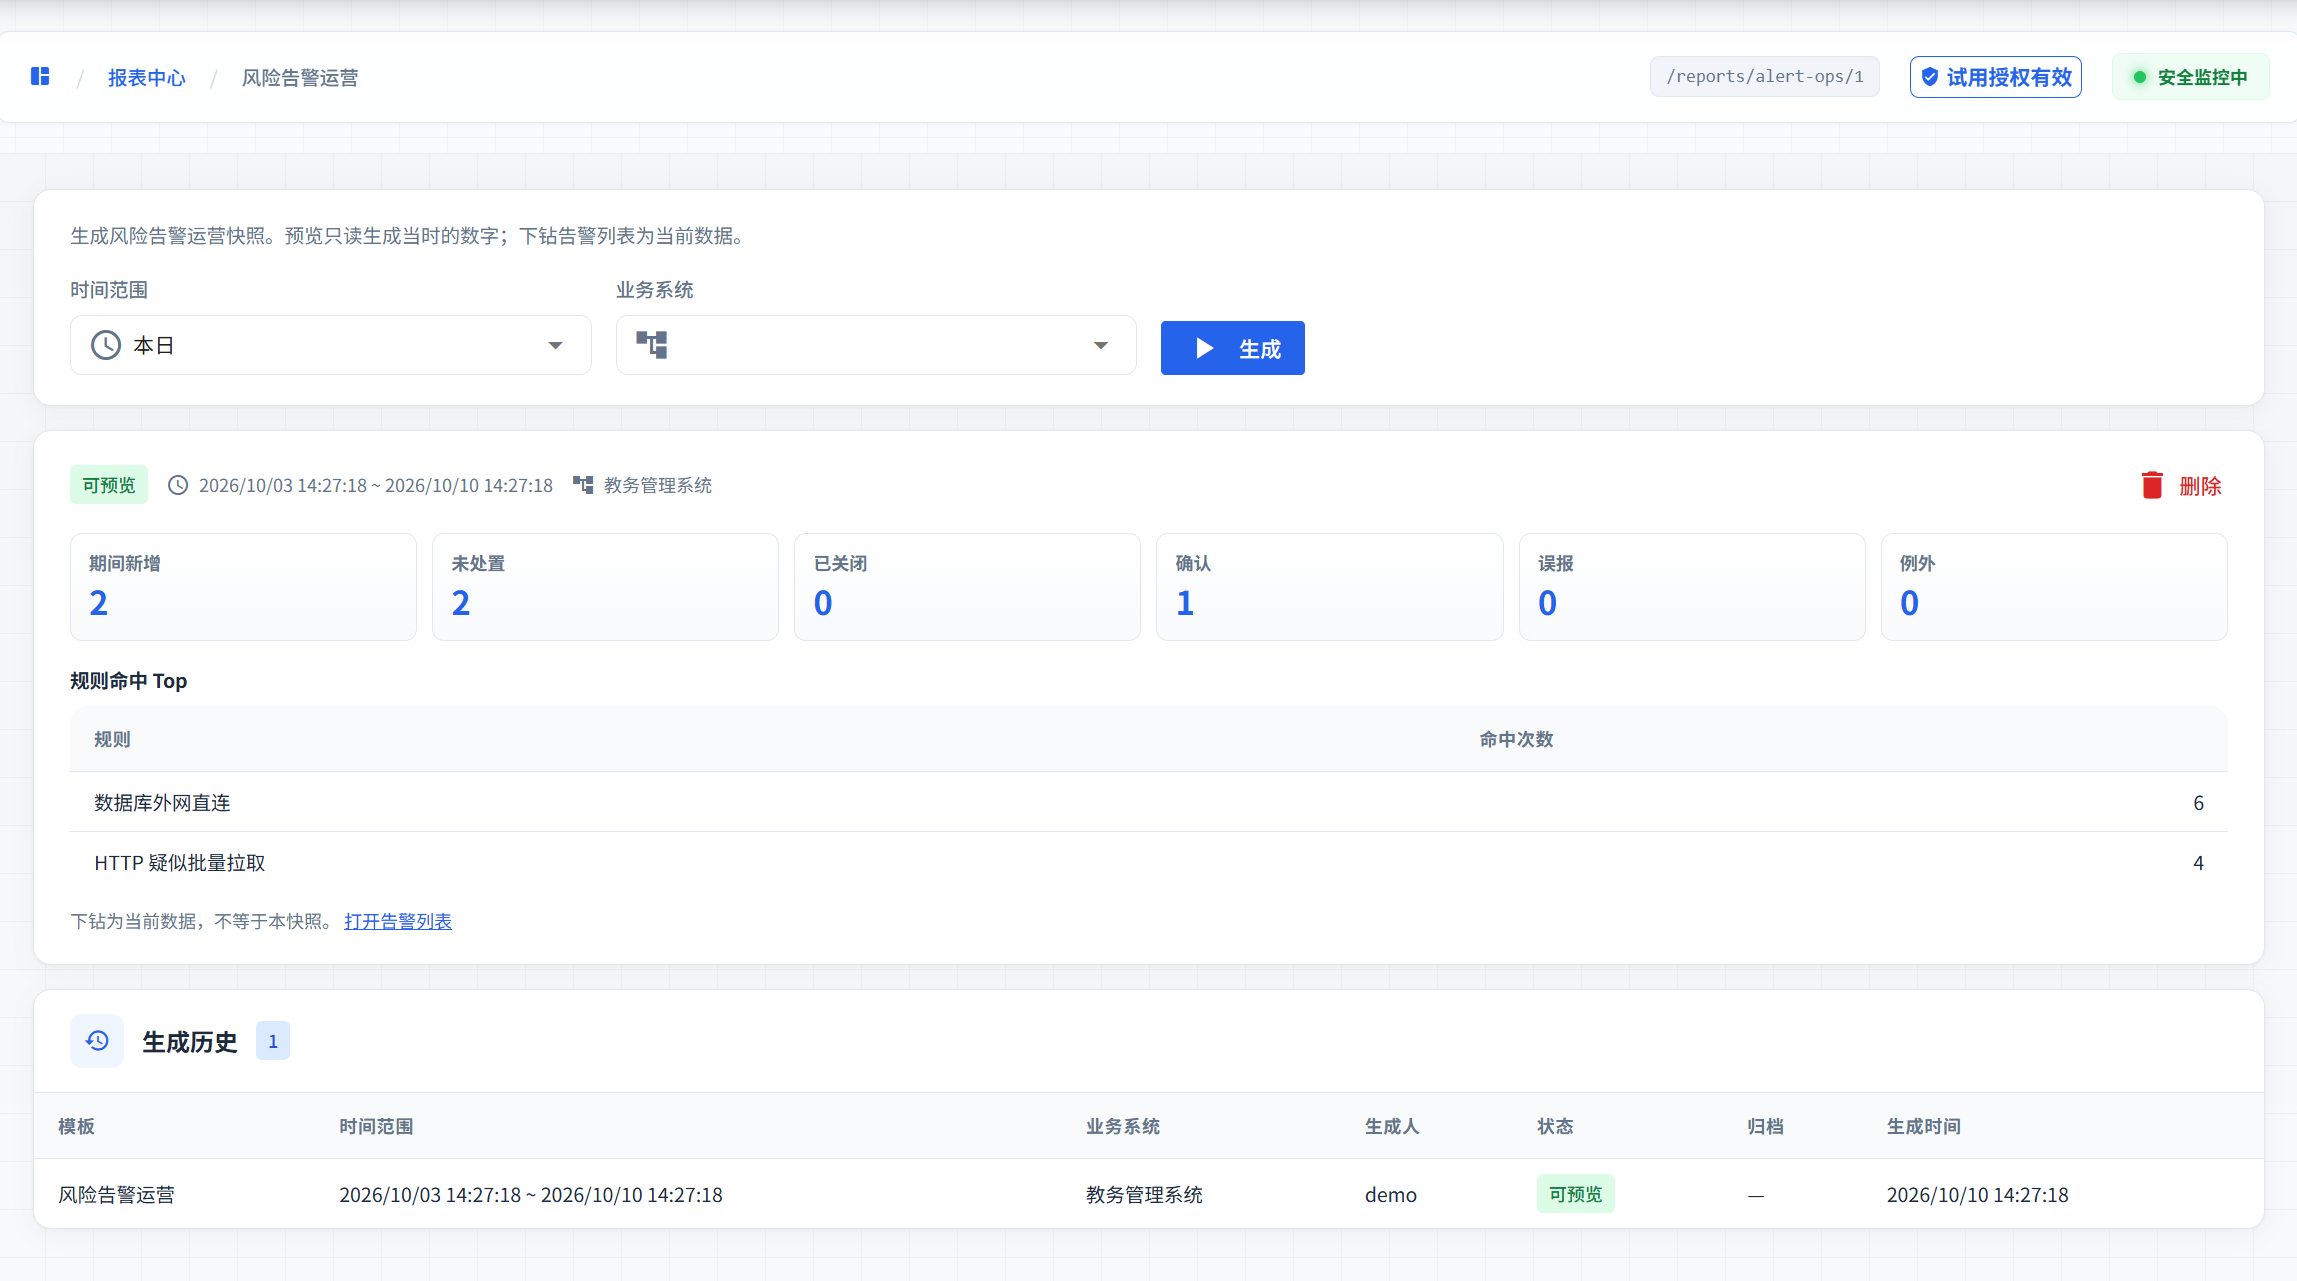Click the tree icon beside 教务管理系统 in snapshot
2297x1281 pixels.
tap(583, 485)
